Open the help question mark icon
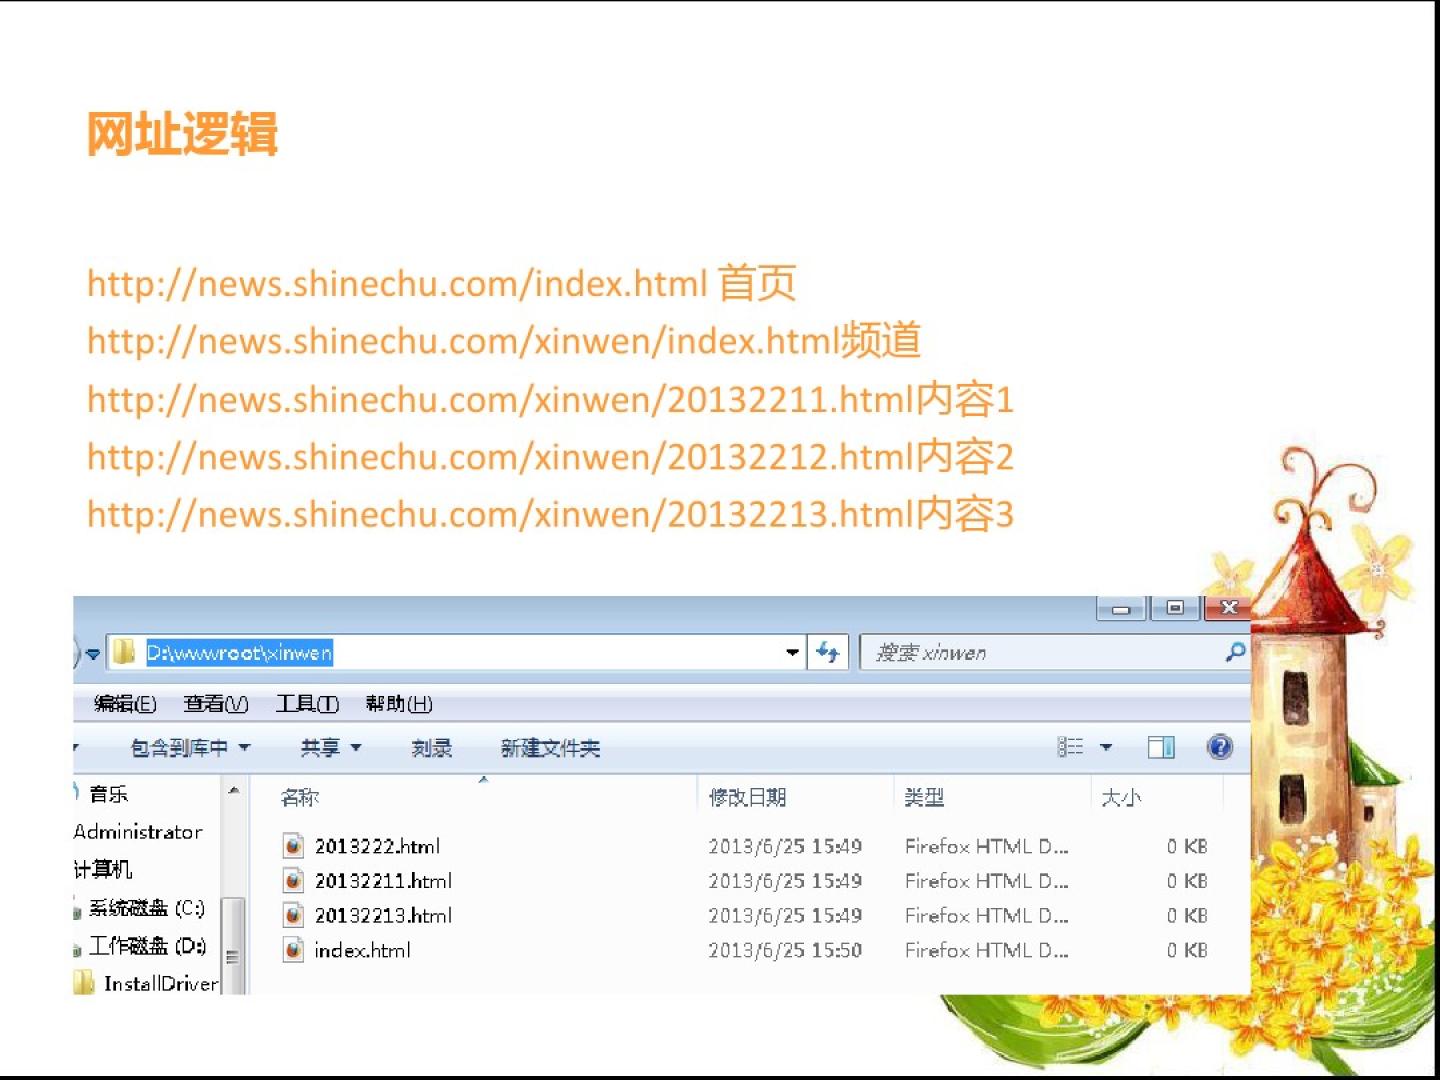 tap(1219, 747)
